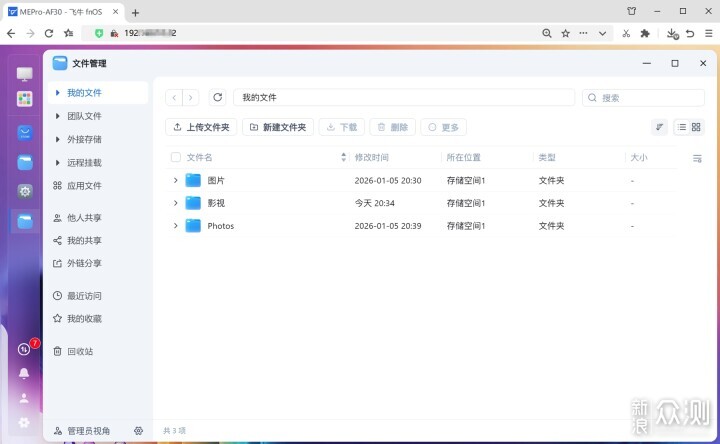Open the sort order icon
This screenshot has height=444, width=720.
[x=659, y=127]
